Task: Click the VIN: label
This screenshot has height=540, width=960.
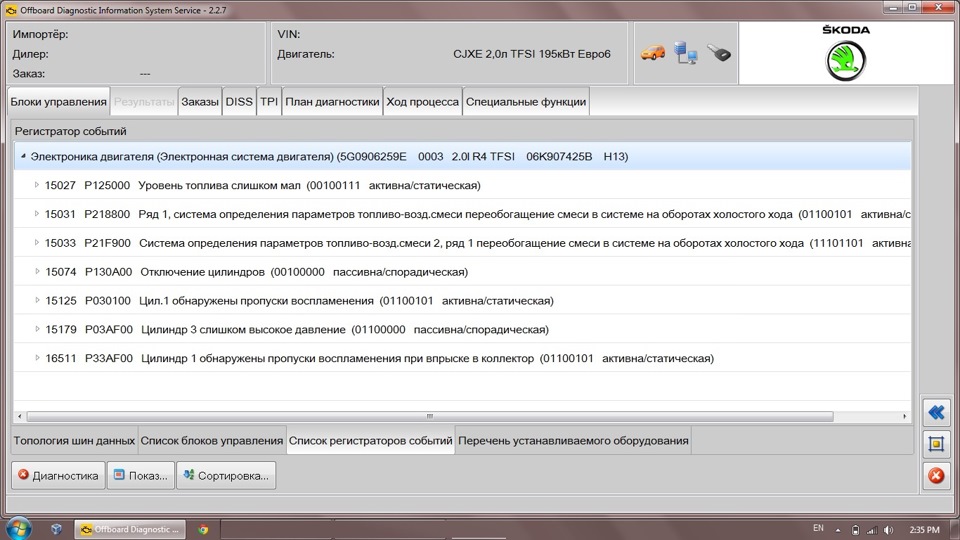Action: pyautogui.click(x=288, y=34)
